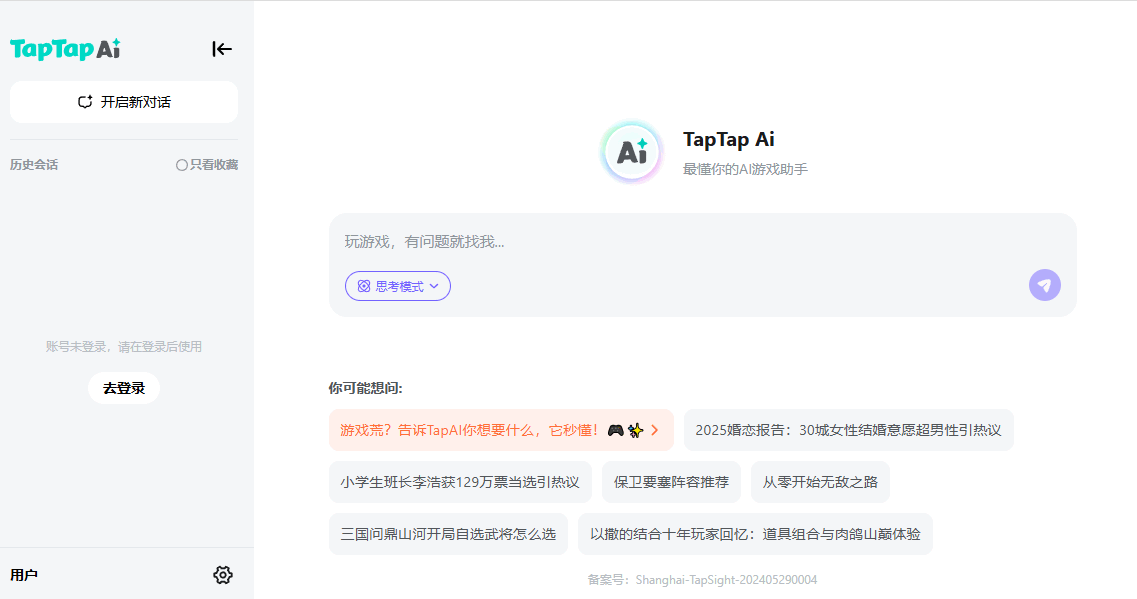
Task: Click the round TapTap Ai avatar icon
Action: pos(632,152)
